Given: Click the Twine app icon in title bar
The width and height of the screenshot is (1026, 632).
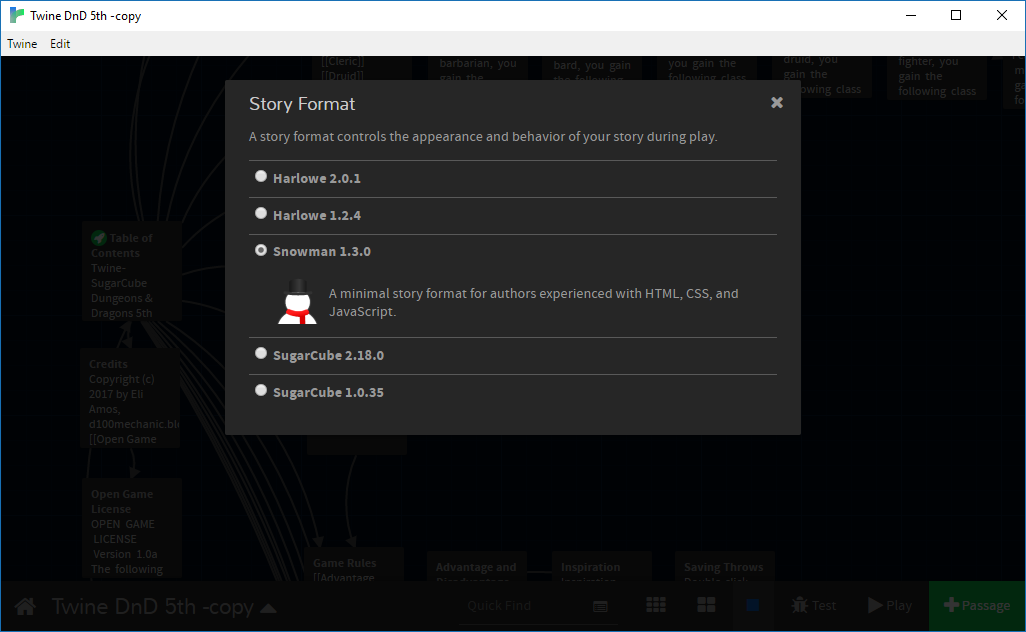Looking at the screenshot, I should point(17,15).
